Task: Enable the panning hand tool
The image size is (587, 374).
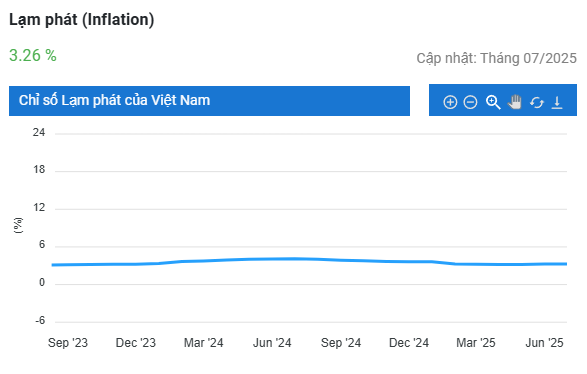Action: pos(515,102)
